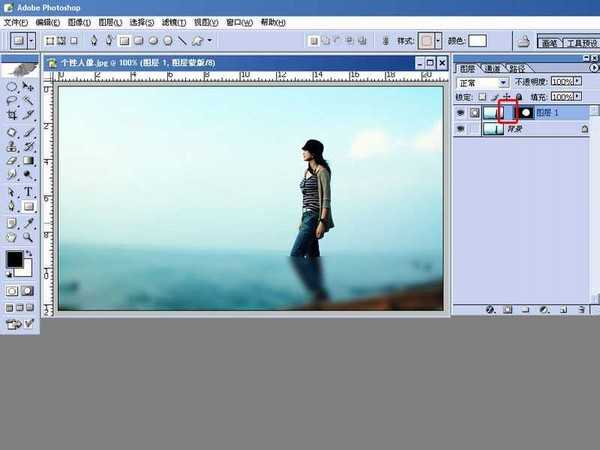Select the Magic Wand tool
This screenshot has height=450, width=600.
(28, 101)
